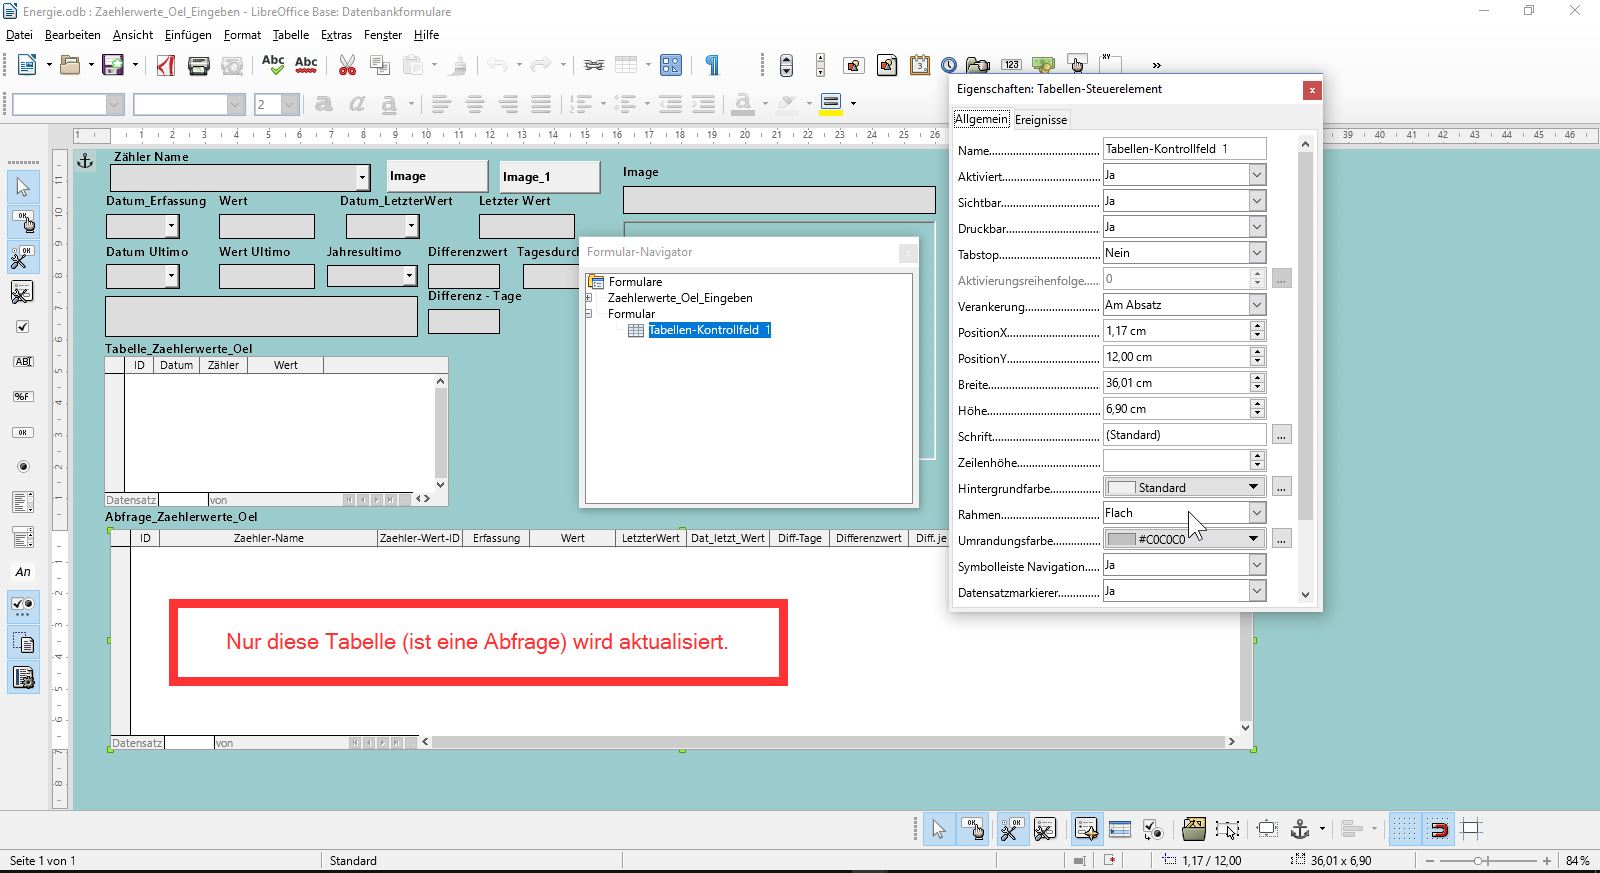Click the Name input field
Image resolution: width=1600 pixels, height=873 pixels.
coord(1184,149)
